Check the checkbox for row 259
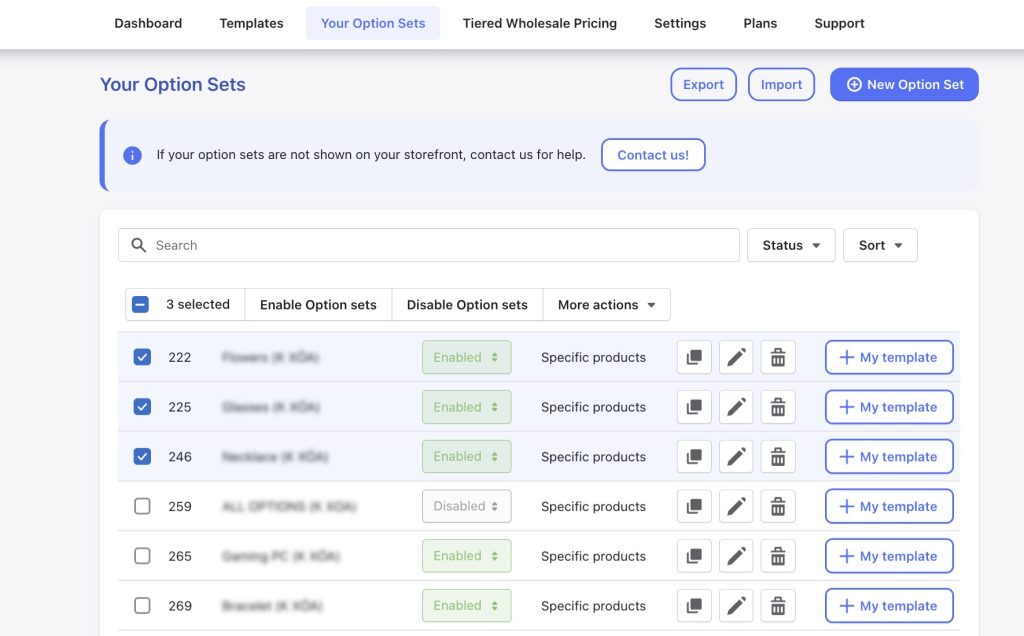 click(x=142, y=506)
